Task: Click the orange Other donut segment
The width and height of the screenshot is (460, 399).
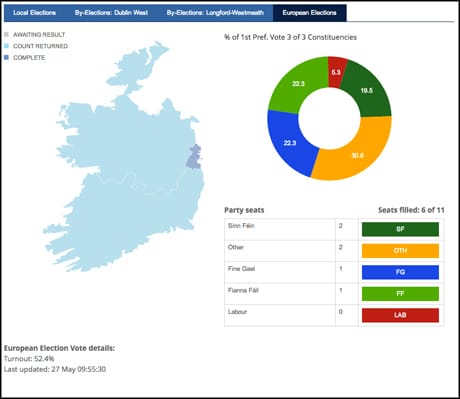Action: click(357, 155)
